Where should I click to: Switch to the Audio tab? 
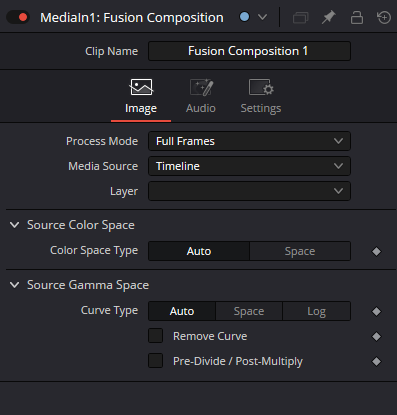coord(201,97)
